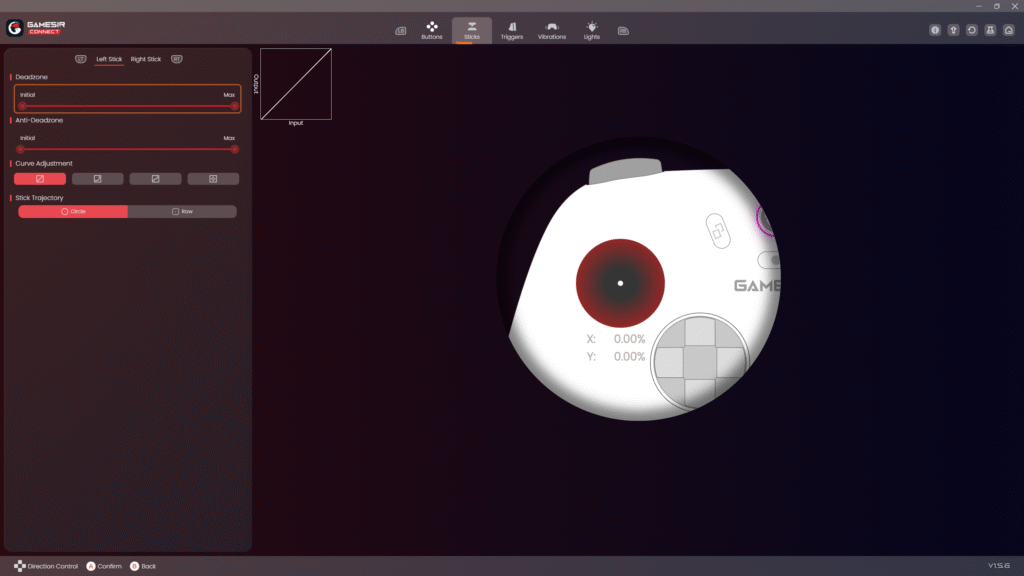Click the A Confirm hint

(x=104, y=566)
